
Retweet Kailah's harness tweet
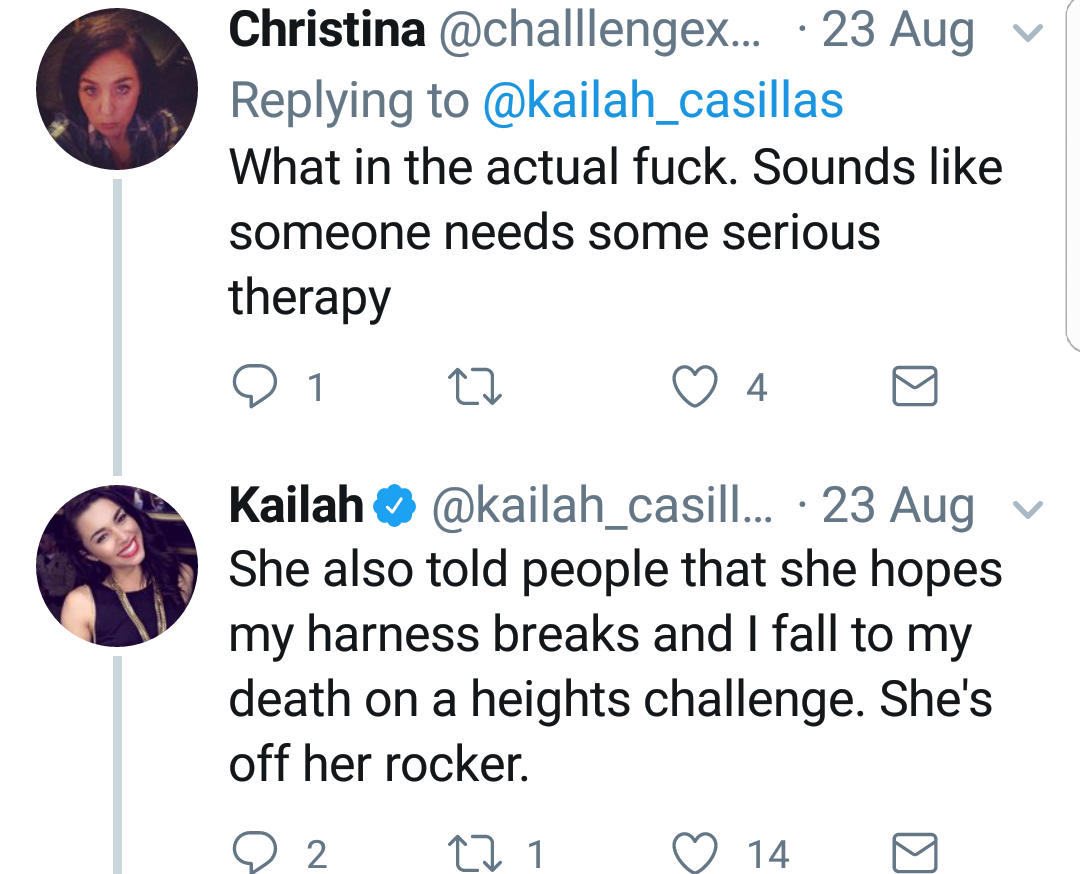click(x=475, y=853)
